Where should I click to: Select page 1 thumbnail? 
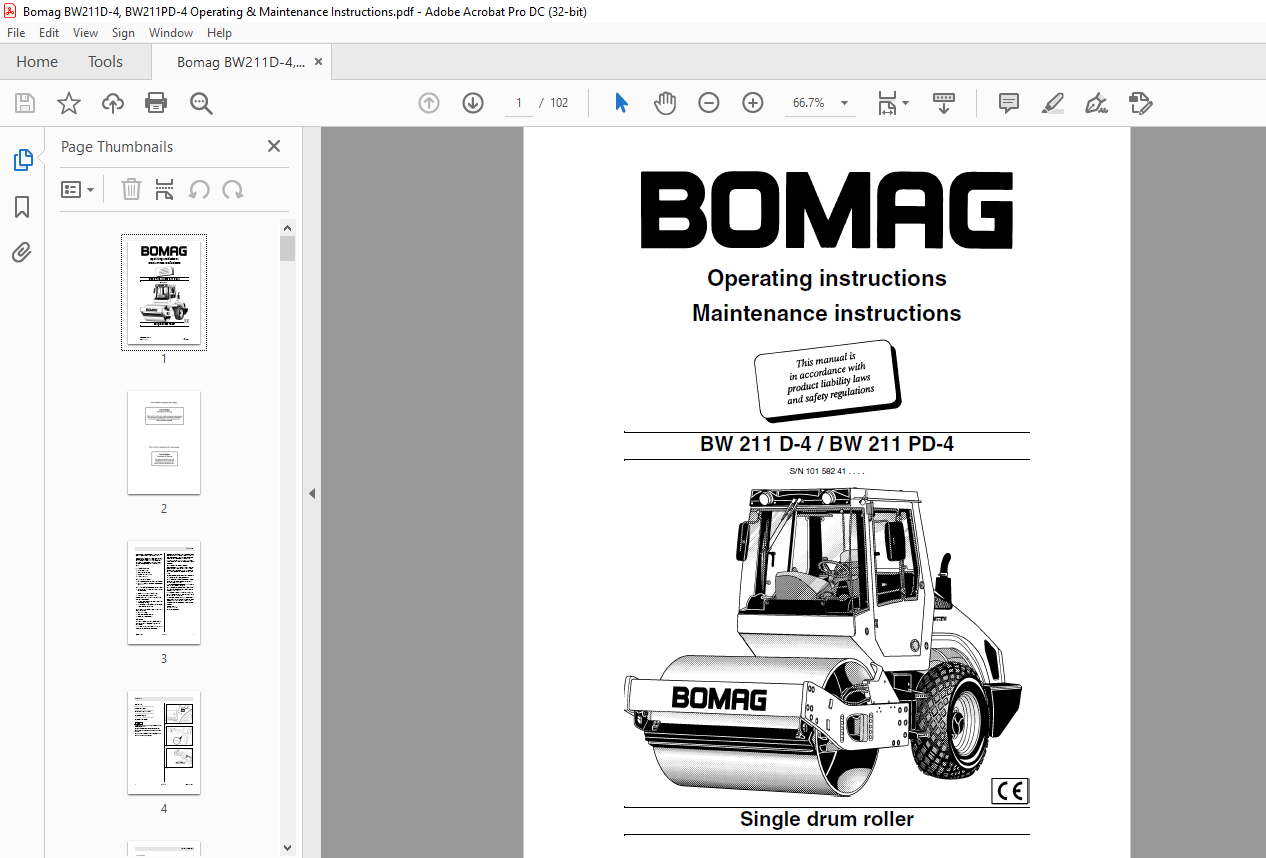pyautogui.click(x=164, y=292)
